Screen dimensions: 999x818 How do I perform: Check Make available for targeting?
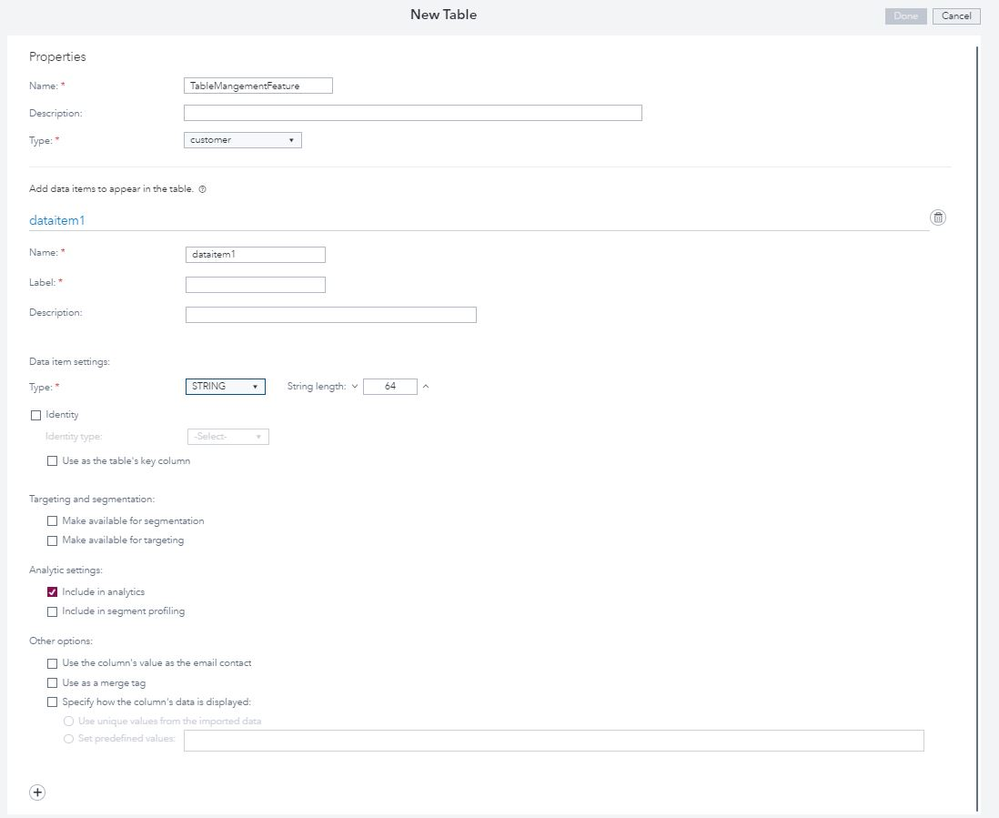52,541
